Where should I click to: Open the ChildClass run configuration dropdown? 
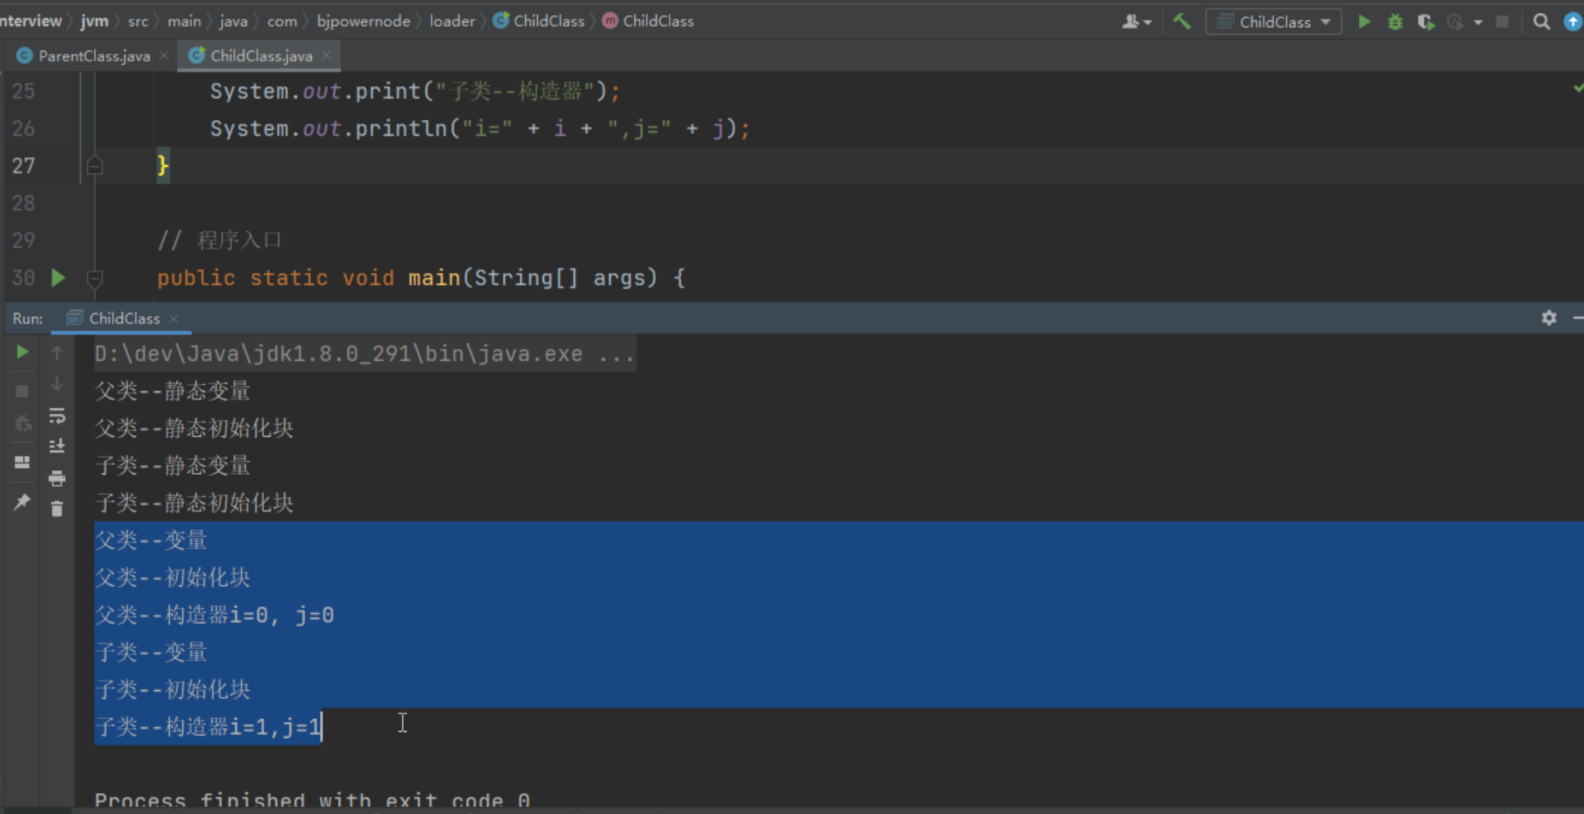click(x=1274, y=21)
